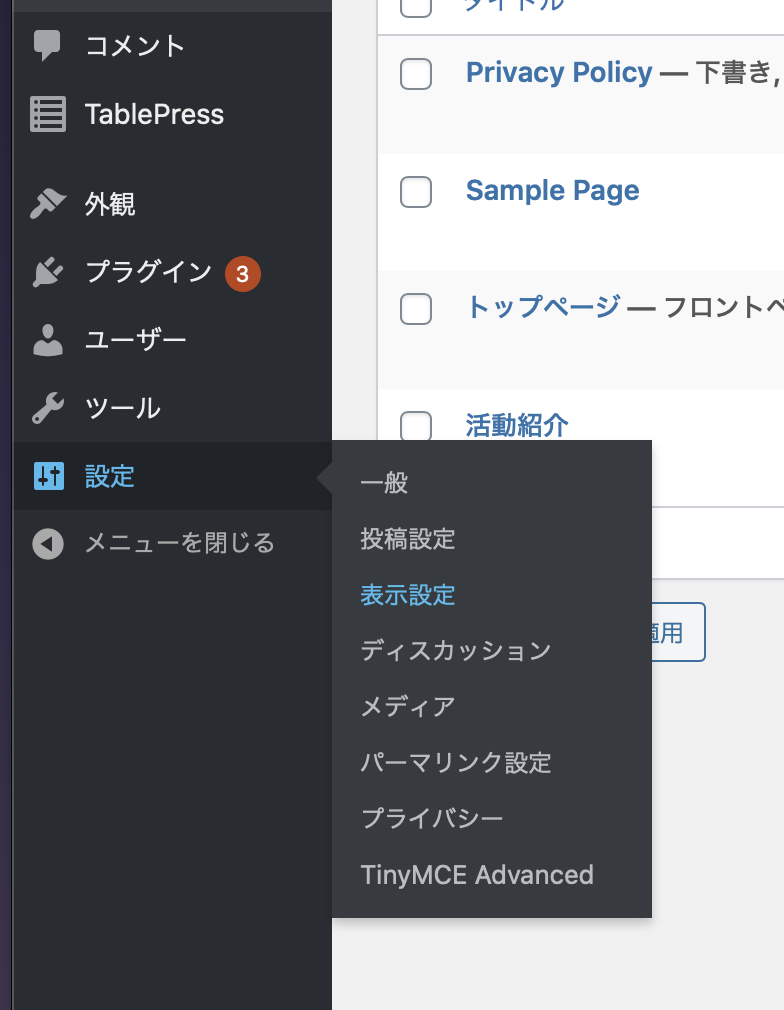Click the collapse menu arrow icon
Viewport: 784px width, 1010px height.
tap(48, 544)
